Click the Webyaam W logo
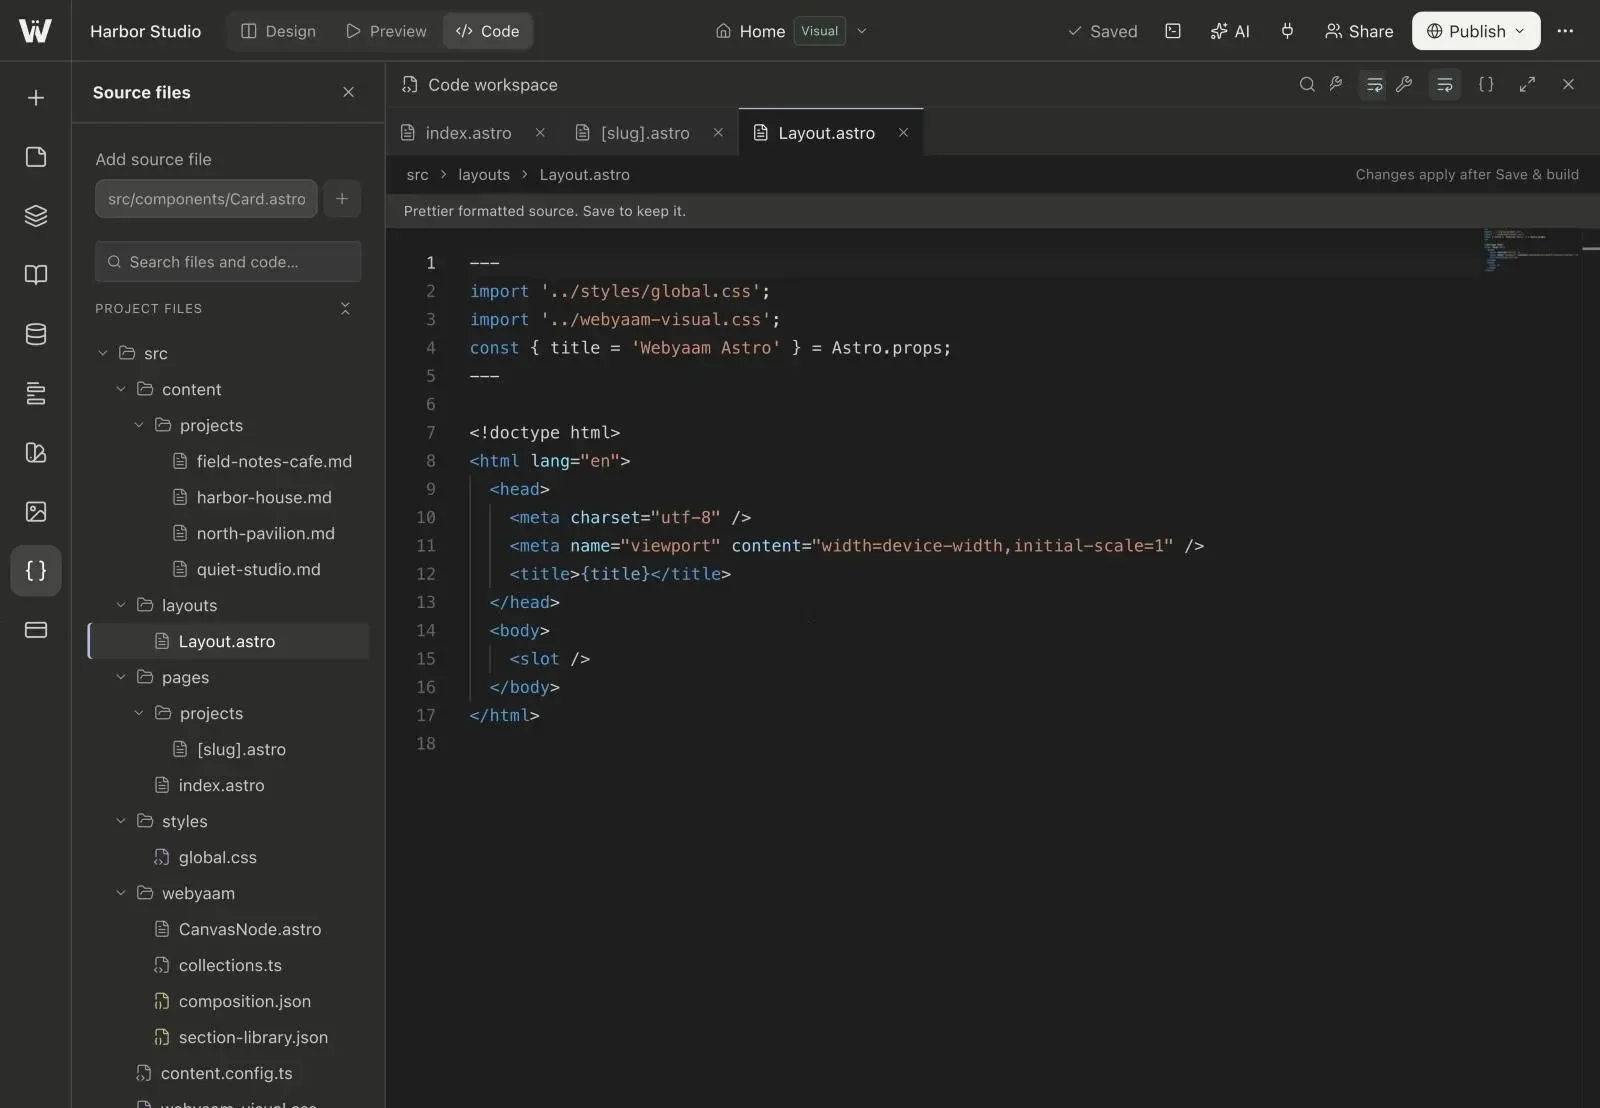The image size is (1600, 1108). (x=35, y=31)
